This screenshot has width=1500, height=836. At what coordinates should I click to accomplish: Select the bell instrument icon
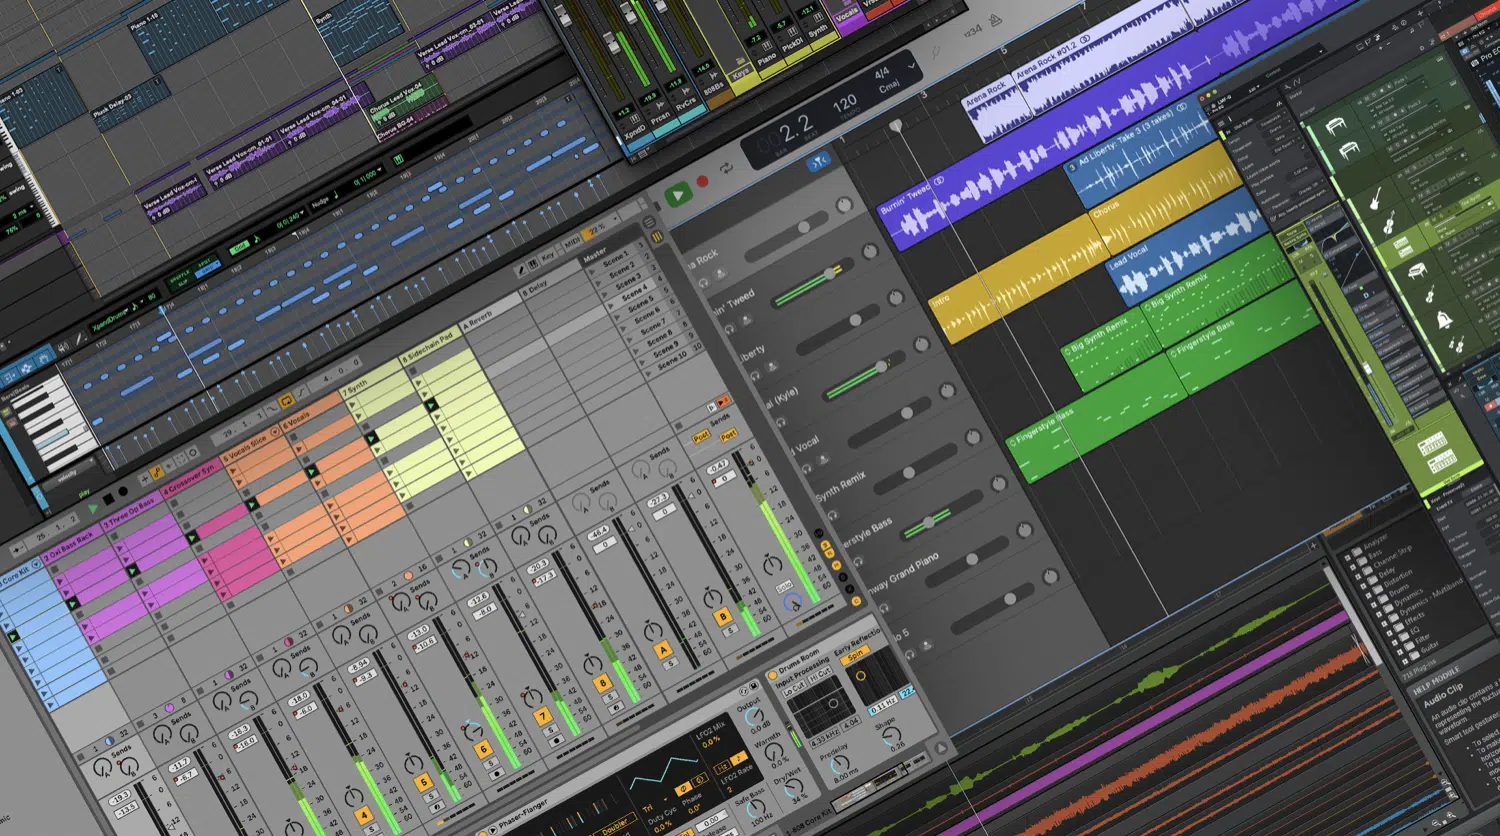(x=1445, y=322)
